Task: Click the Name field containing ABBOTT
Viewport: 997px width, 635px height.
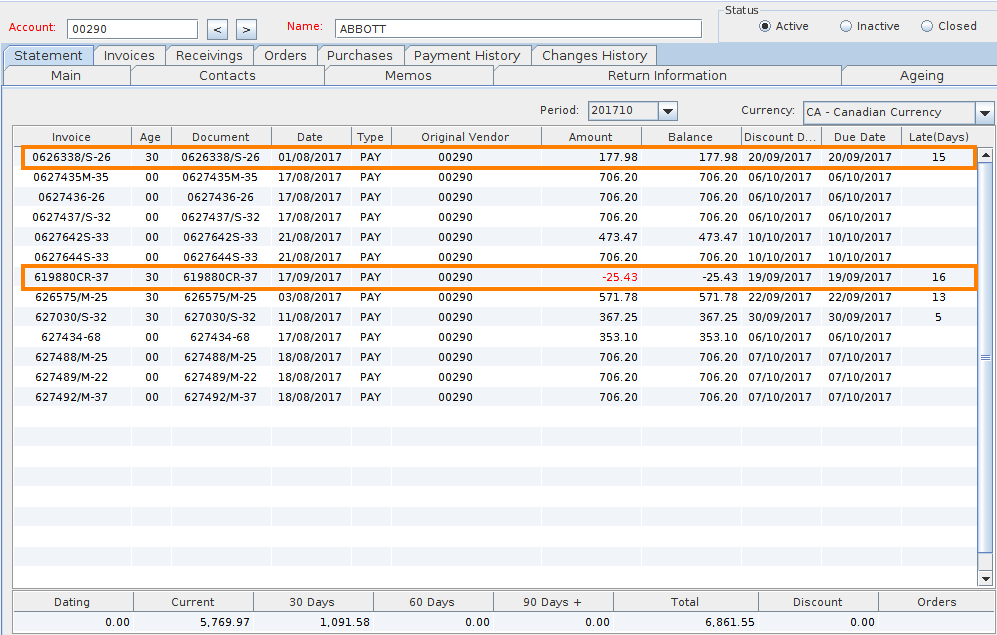Action: pos(518,29)
